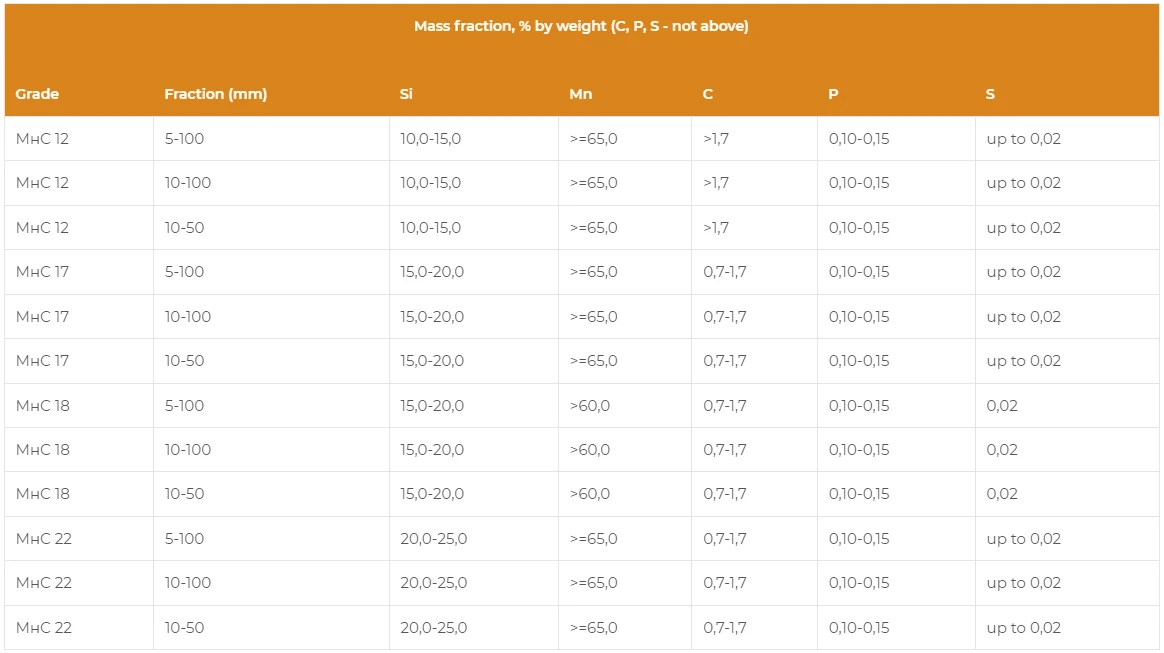Click the C column header
Viewport: 1164px width, 653px height.
pyautogui.click(x=707, y=94)
